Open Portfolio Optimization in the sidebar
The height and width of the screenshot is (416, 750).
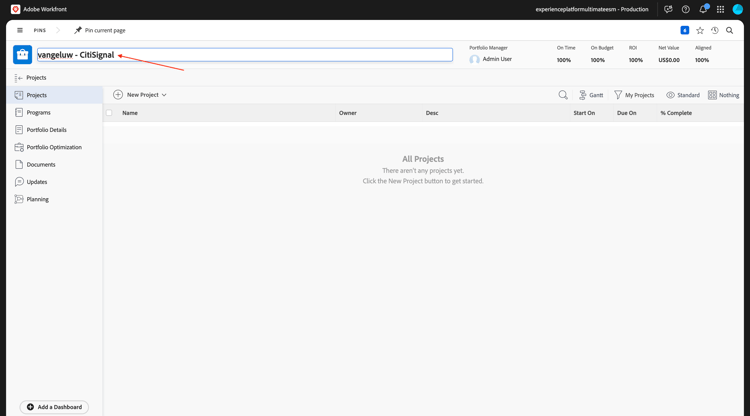55,147
